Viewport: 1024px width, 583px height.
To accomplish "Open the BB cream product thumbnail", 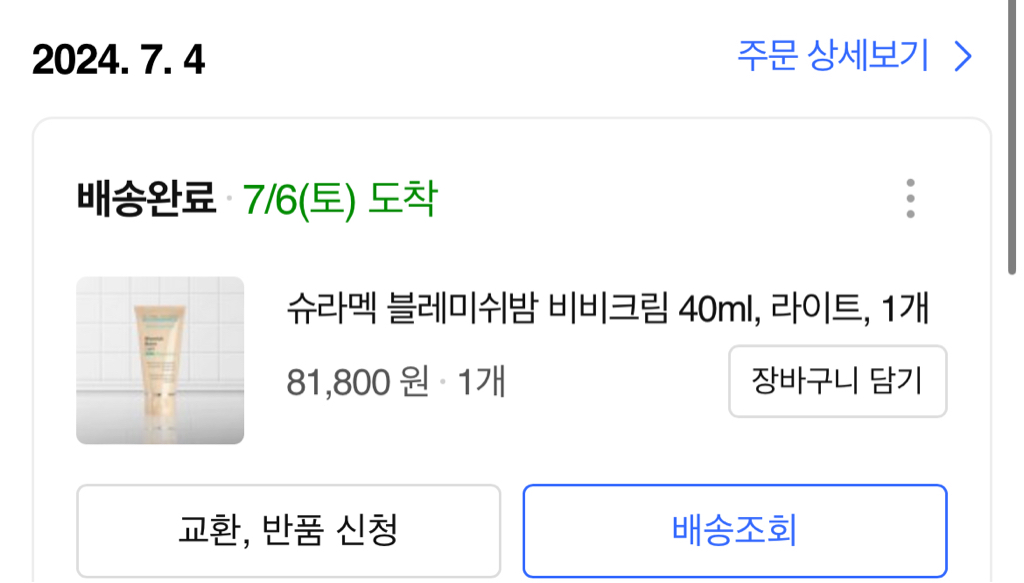I will (x=160, y=360).
